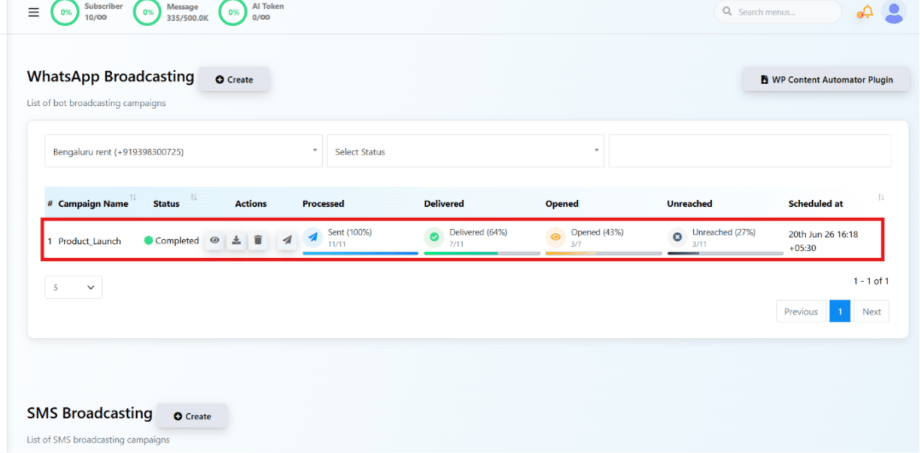
Task: Click the Delivered (64%) label
Action: coord(478,232)
